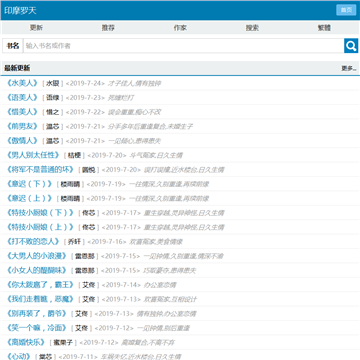Select author 佟芯 in 特技小厨娘（下） row
Viewport: 360px width, 360px height.
click(89, 213)
